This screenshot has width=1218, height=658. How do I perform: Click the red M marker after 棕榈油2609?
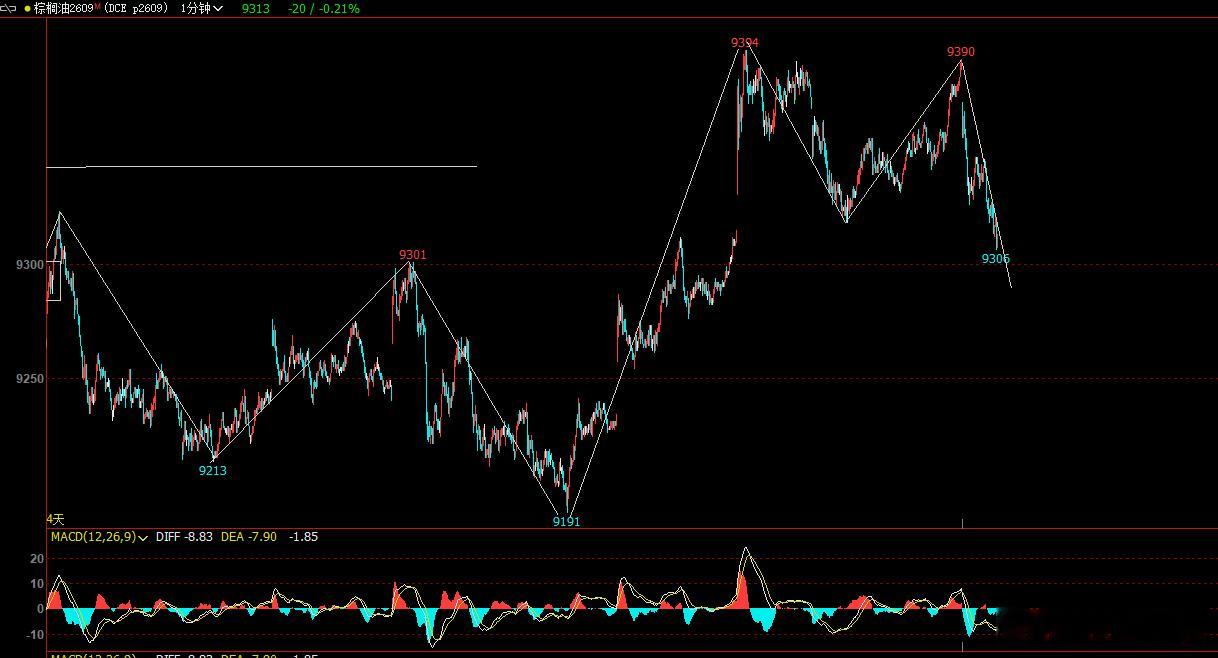[x=98, y=6]
